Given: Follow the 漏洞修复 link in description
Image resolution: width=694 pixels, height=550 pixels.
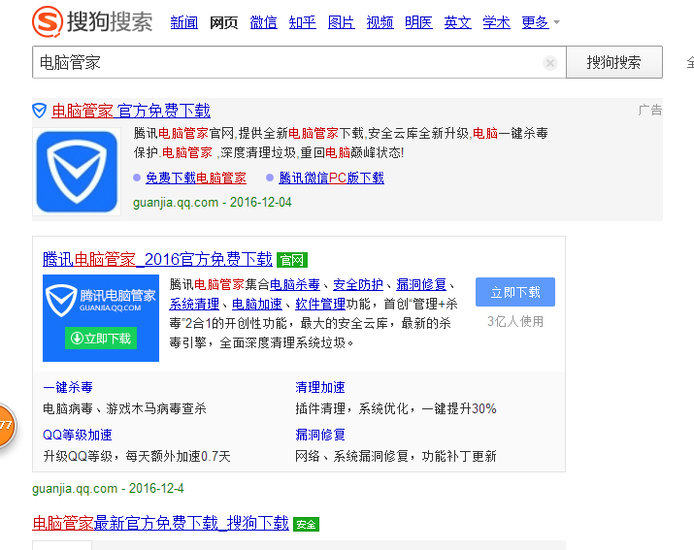Looking at the screenshot, I should coord(421,285).
